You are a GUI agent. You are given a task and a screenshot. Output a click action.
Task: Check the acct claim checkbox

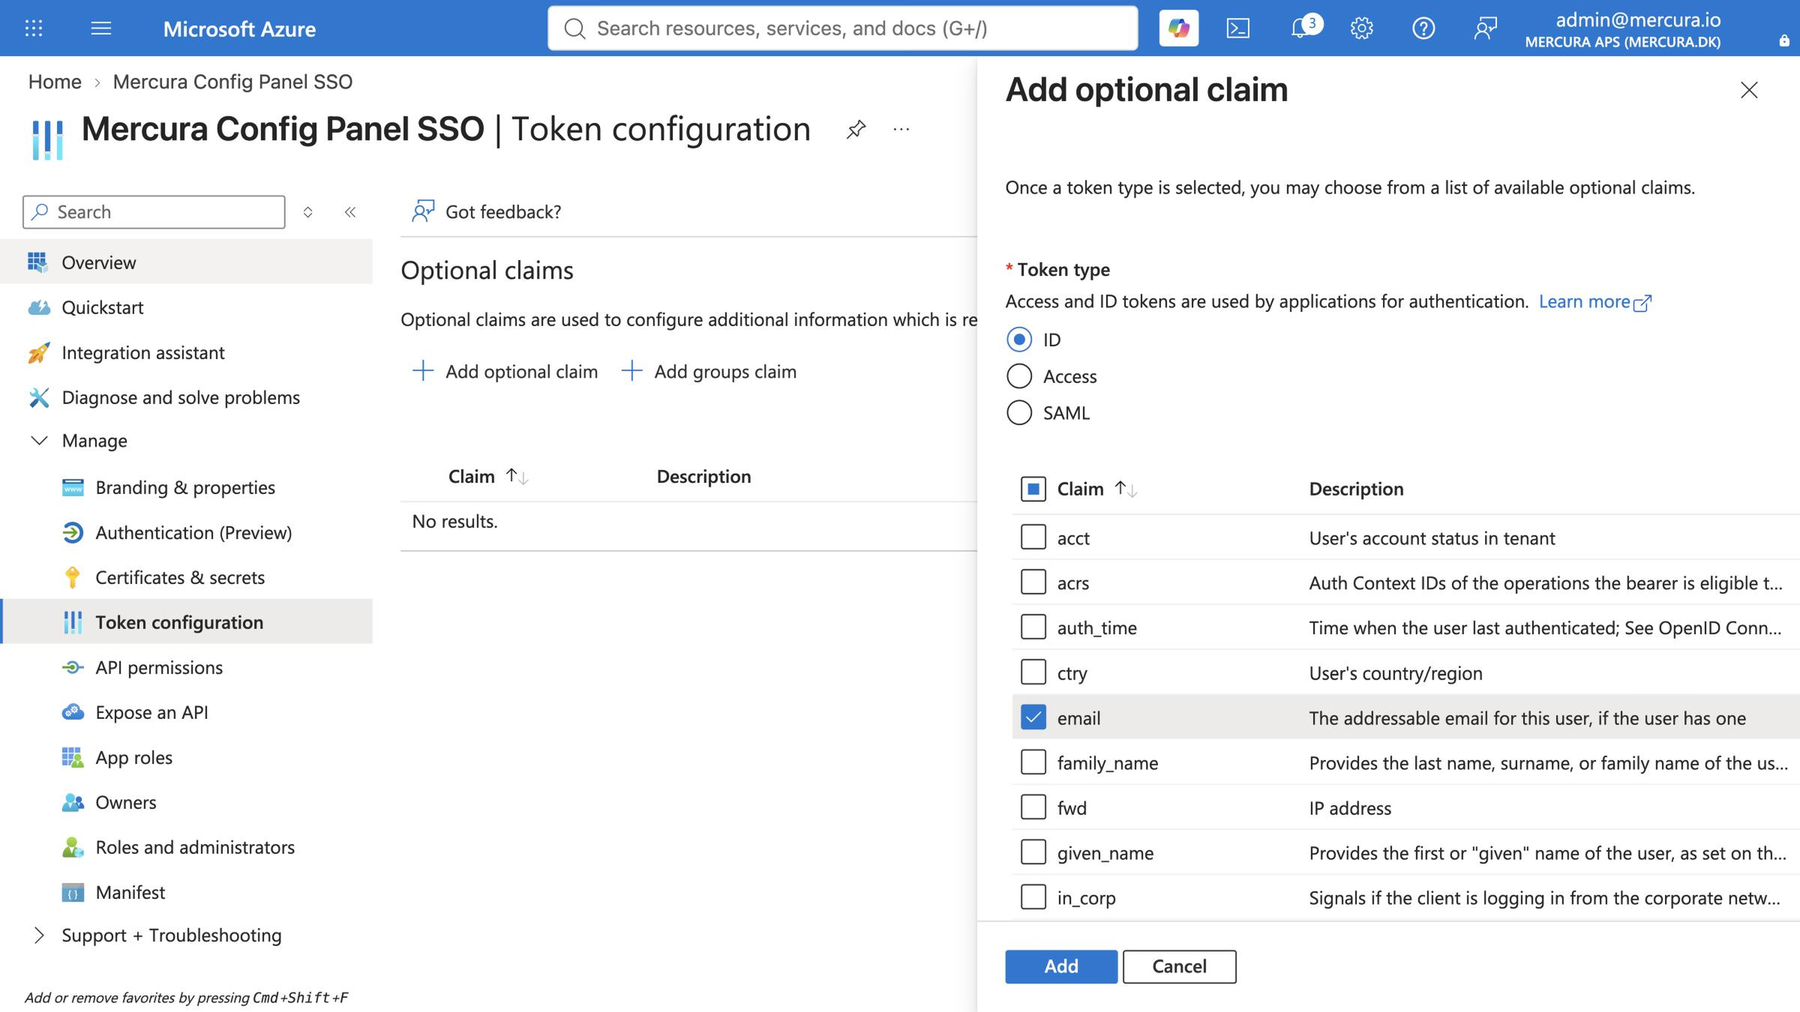1033,537
